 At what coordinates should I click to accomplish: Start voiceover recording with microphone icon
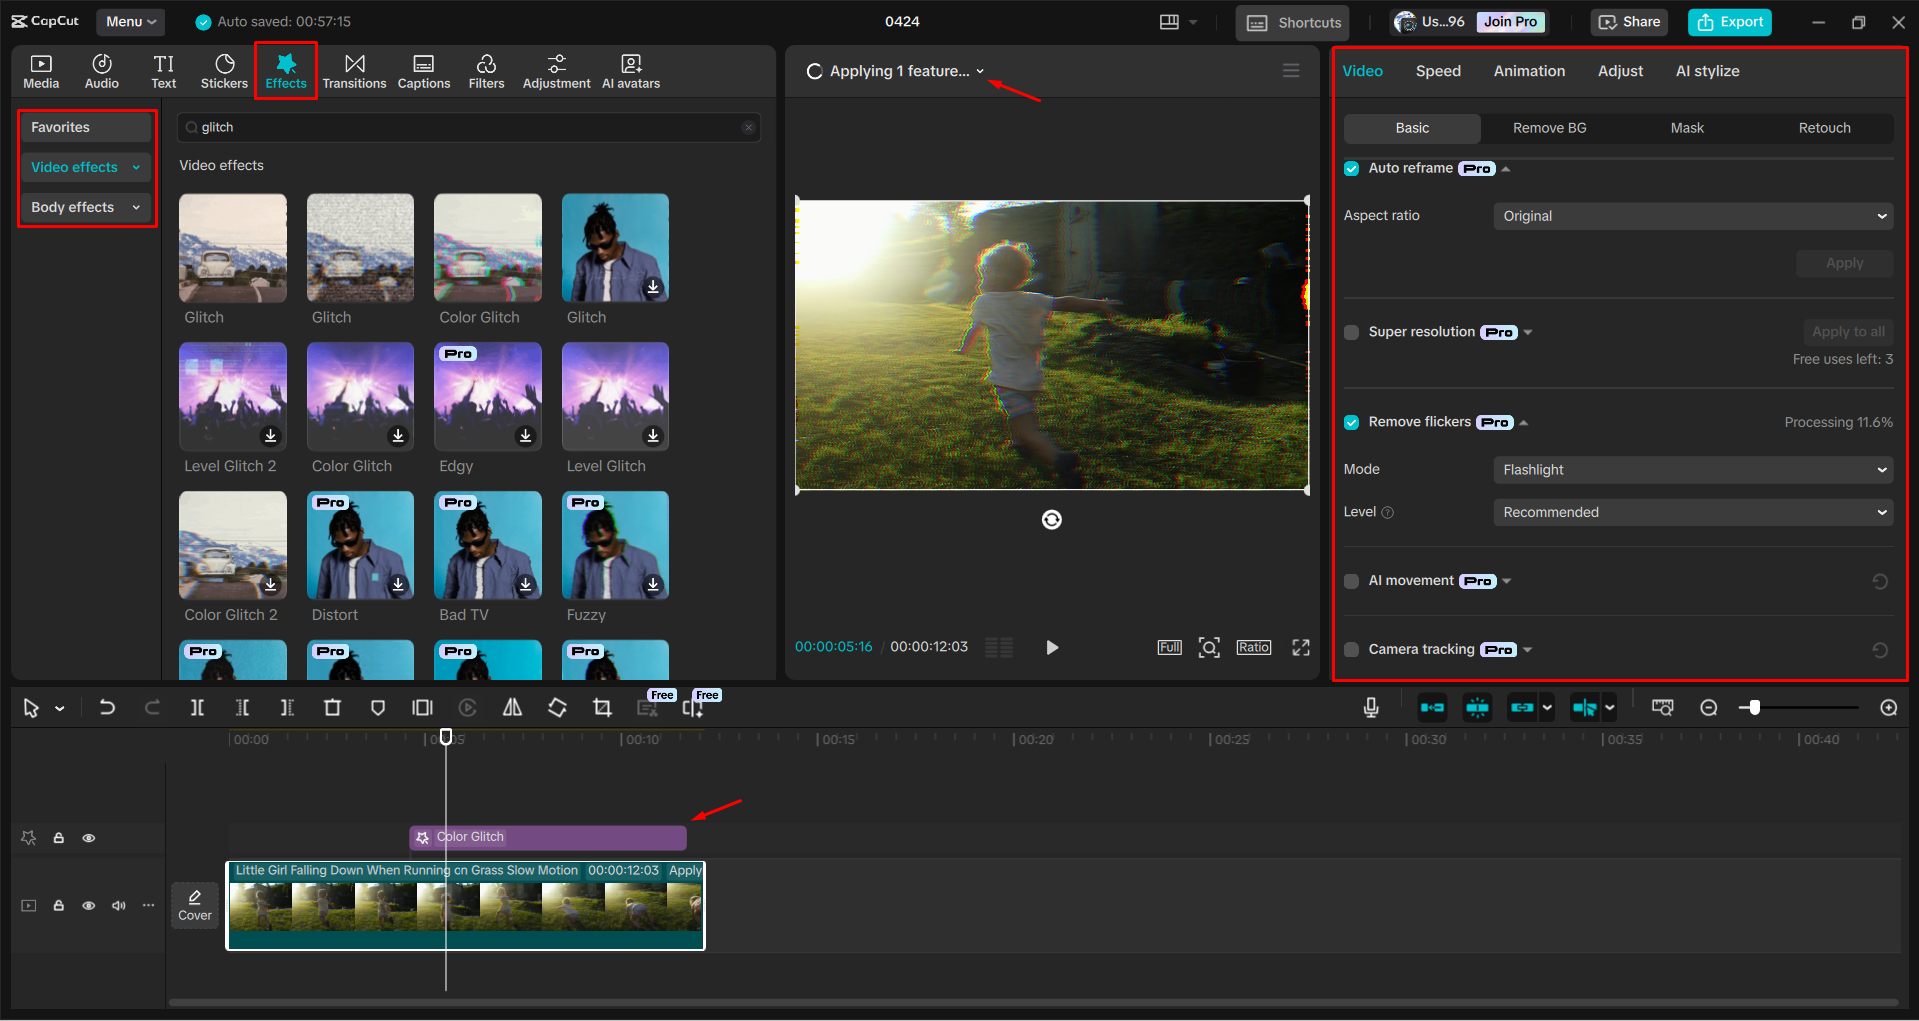point(1371,708)
